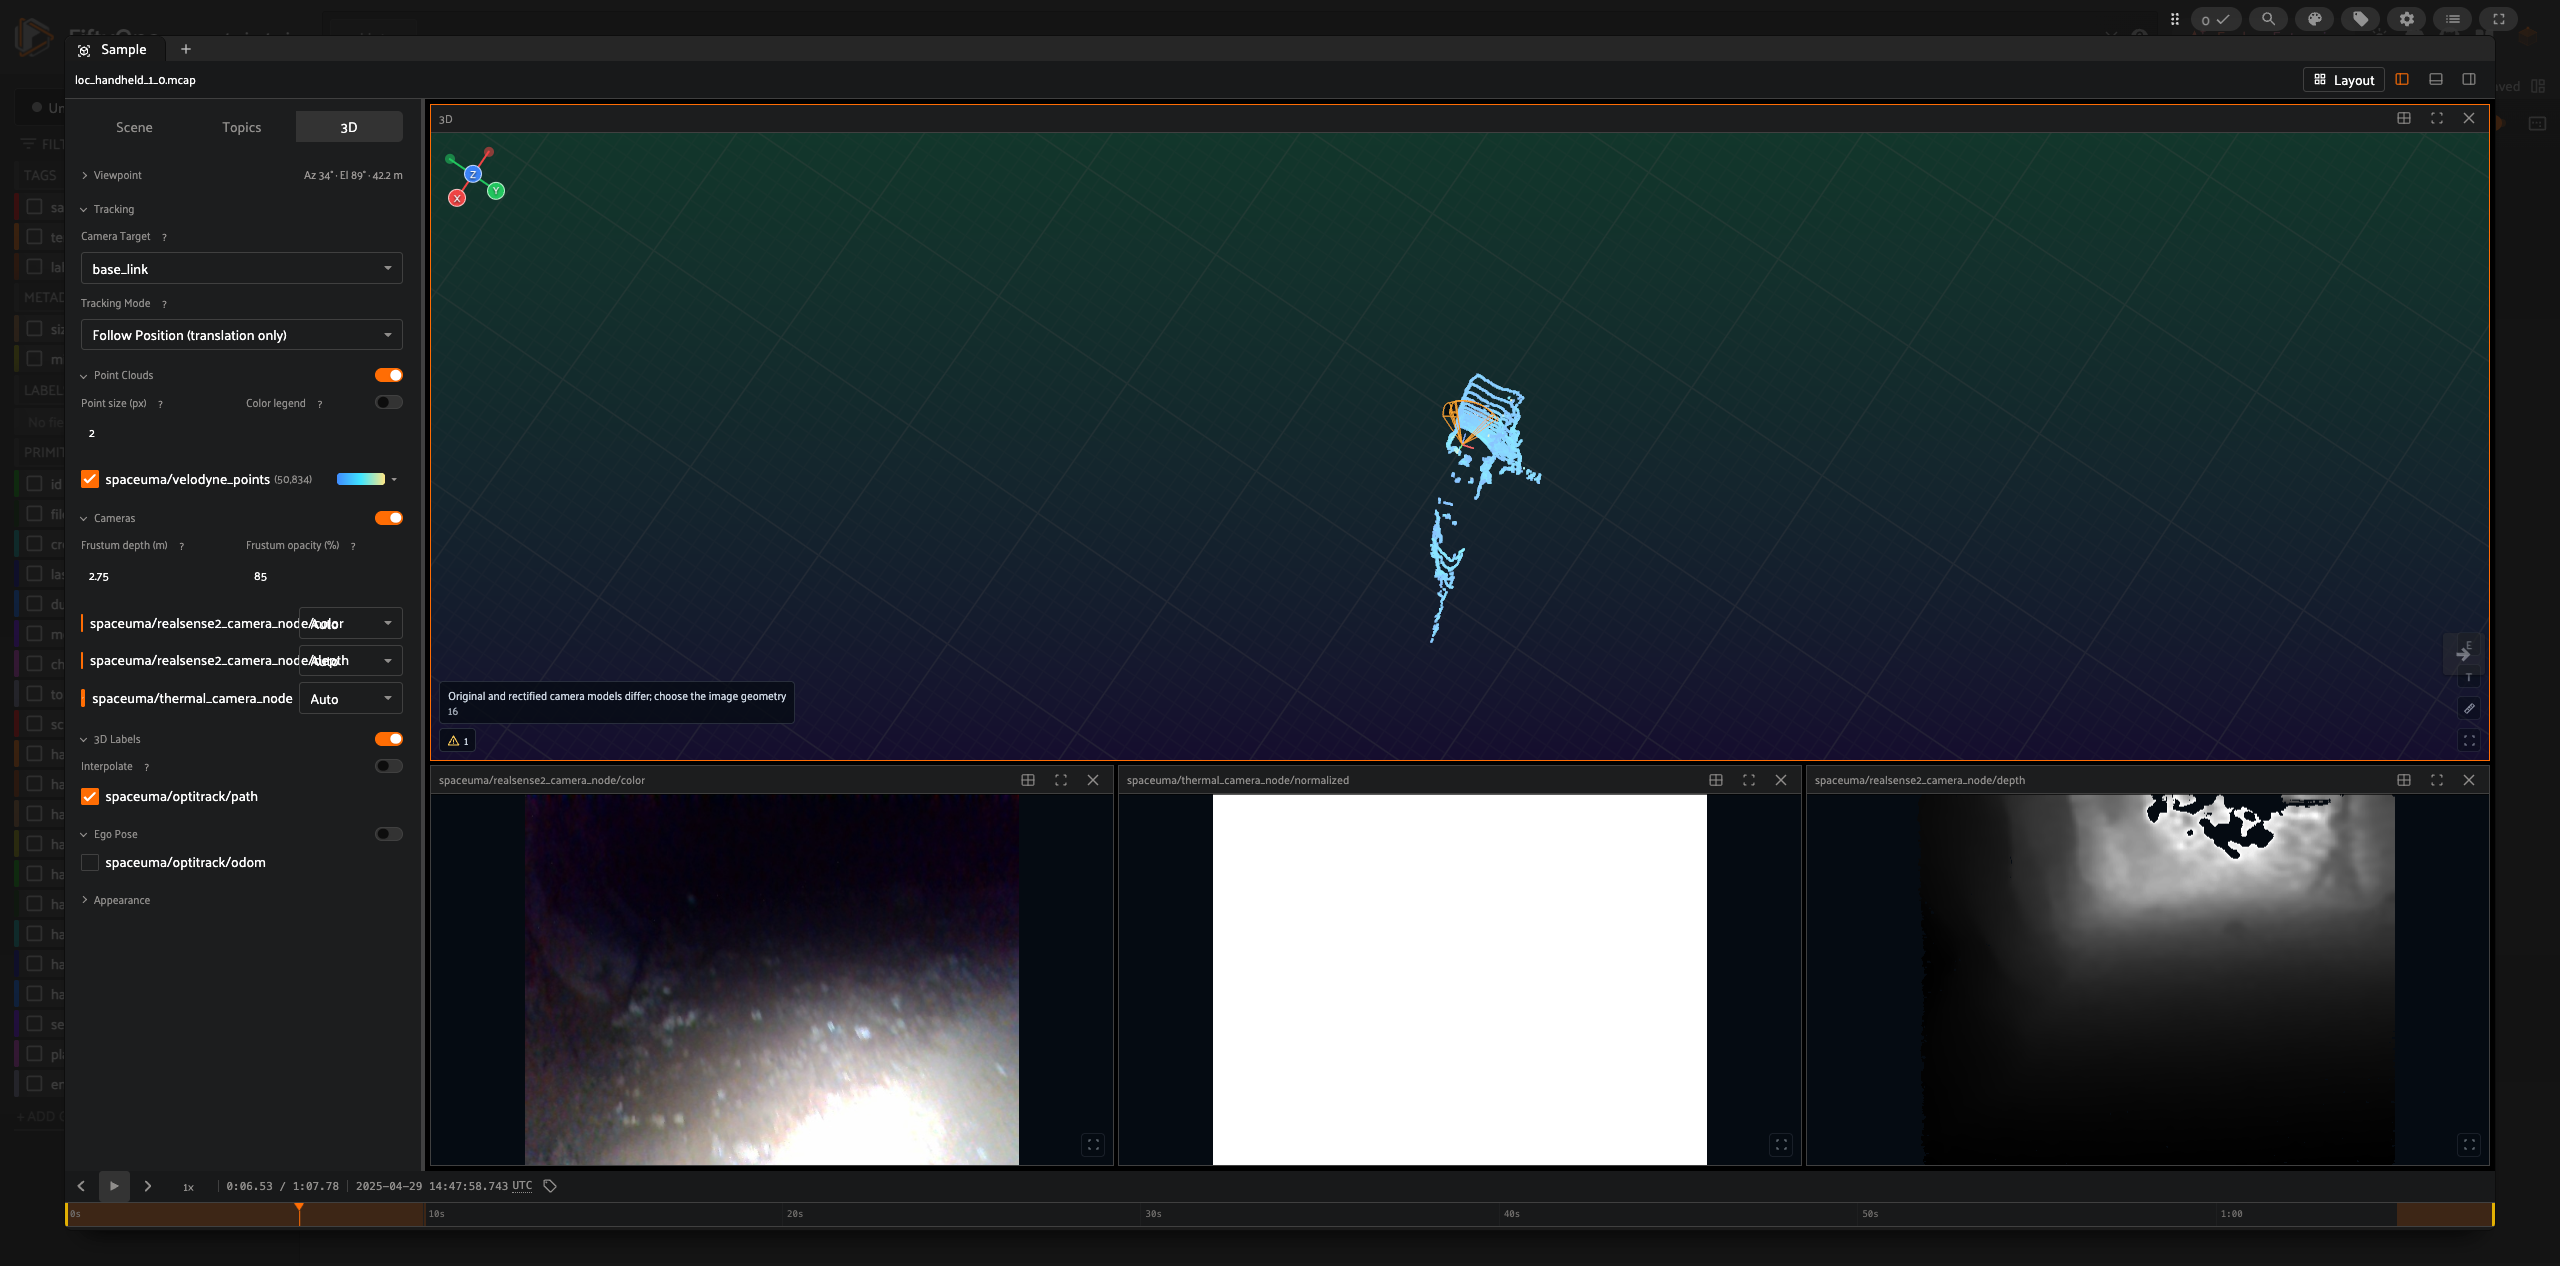2560x1266 pixels.
Task: Click the fit-to-view icon in the 3D view
Action: [2469, 741]
